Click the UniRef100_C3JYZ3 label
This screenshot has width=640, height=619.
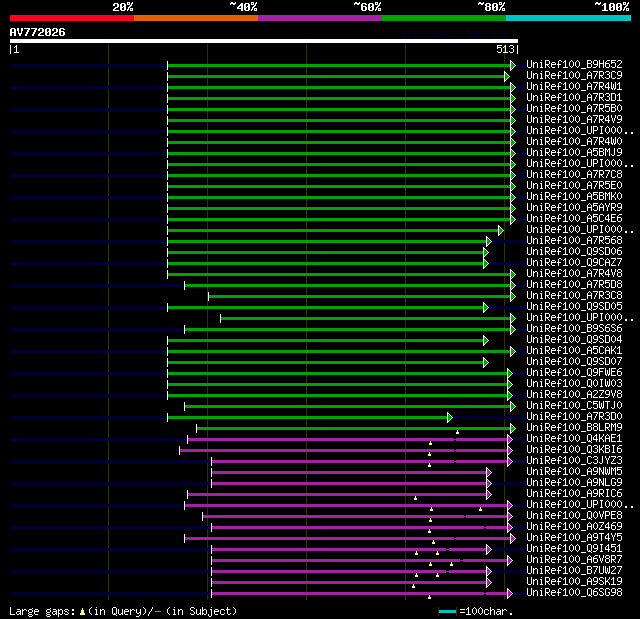(574, 461)
